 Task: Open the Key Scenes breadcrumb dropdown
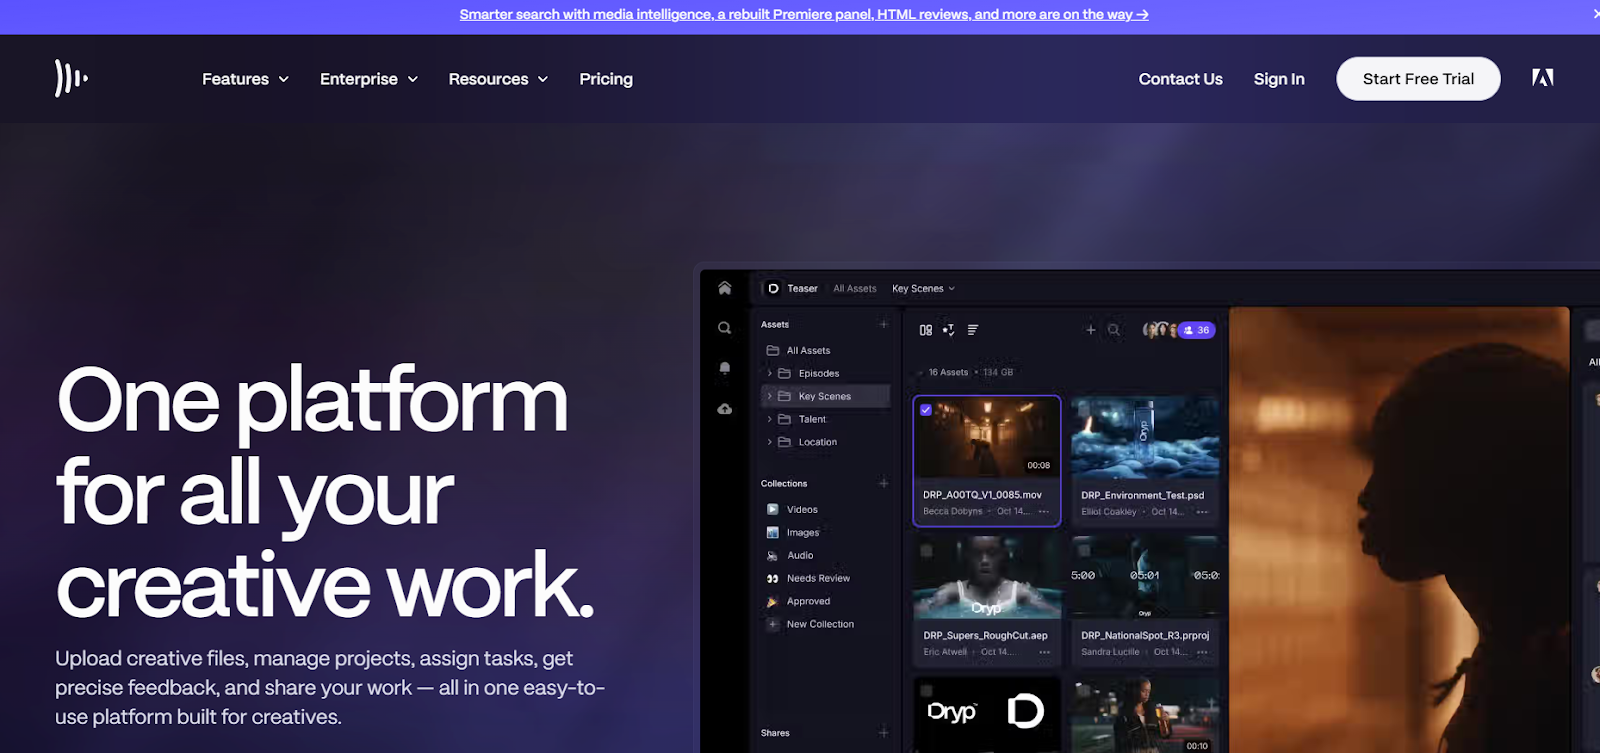tap(923, 288)
